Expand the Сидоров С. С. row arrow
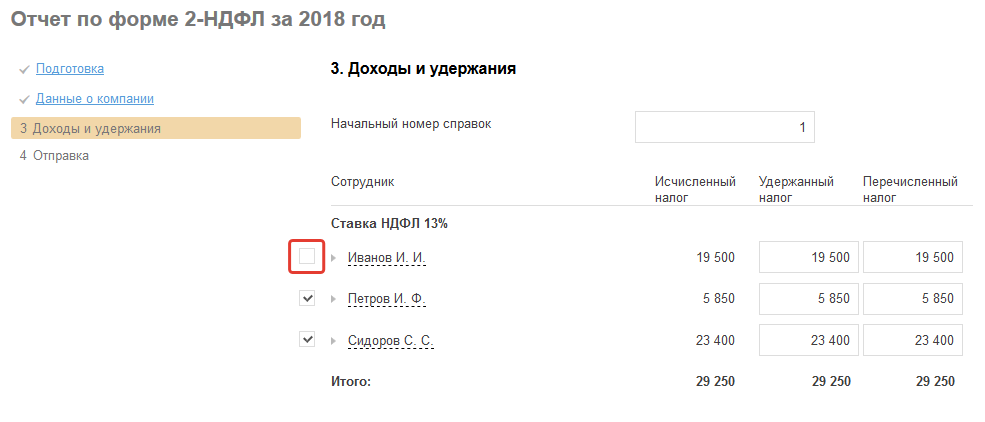This screenshot has height=422, width=985. click(334, 342)
